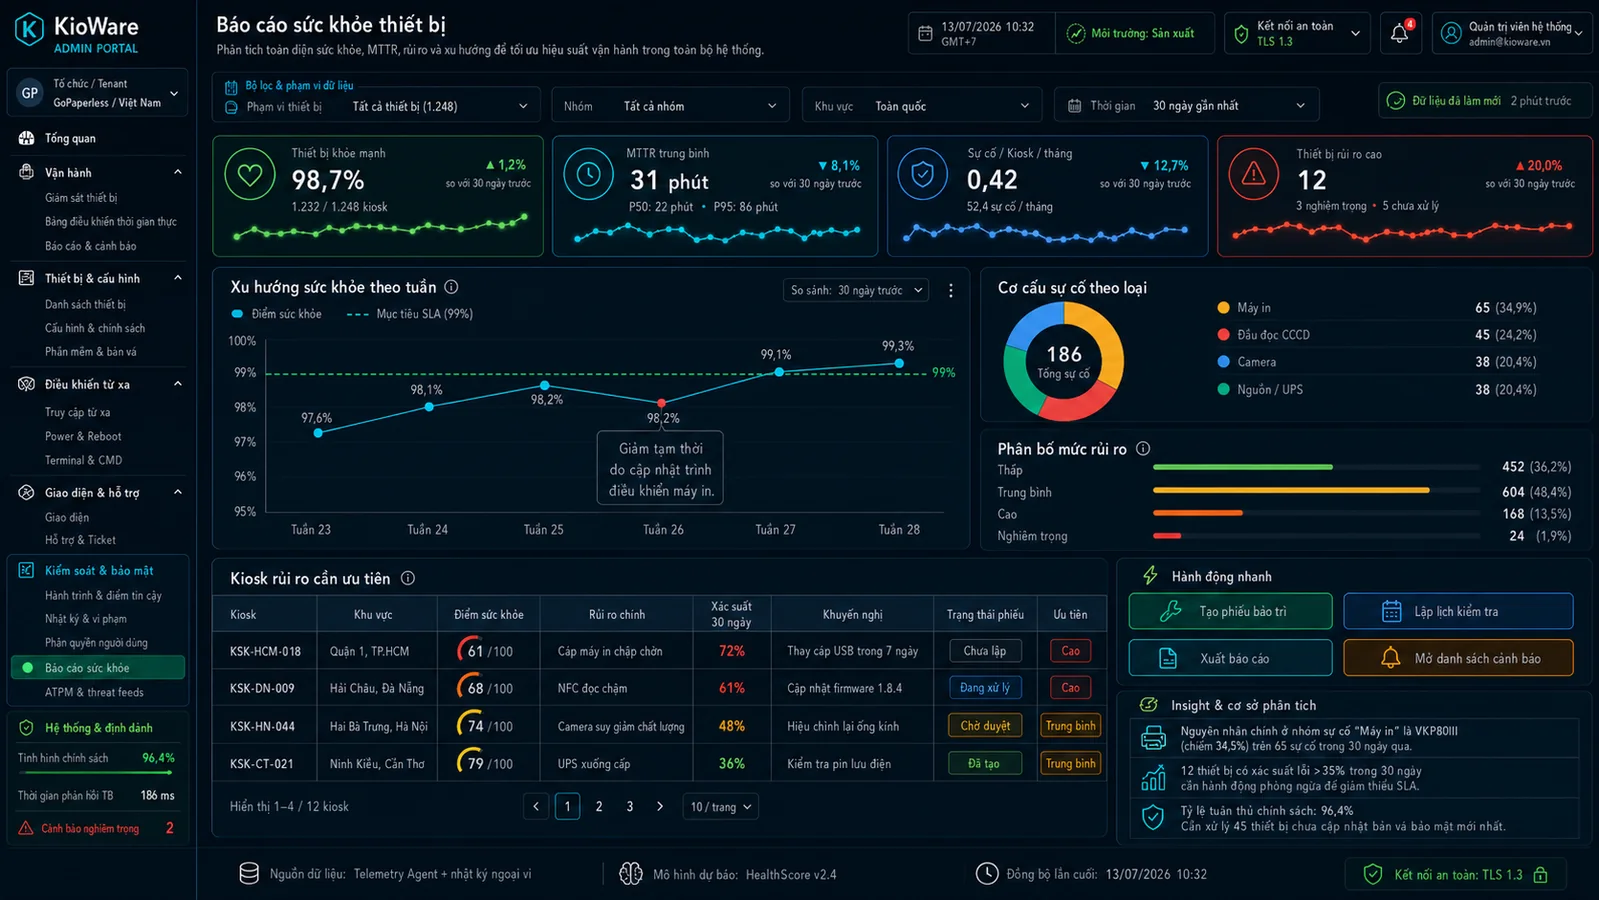Toggle the Máy in legend entry
Viewport: 1599px width, 900px height.
1244,308
